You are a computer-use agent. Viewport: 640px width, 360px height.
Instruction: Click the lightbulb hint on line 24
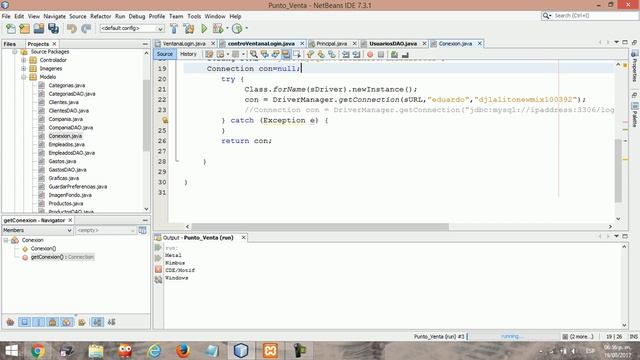[x=165, y=120]
